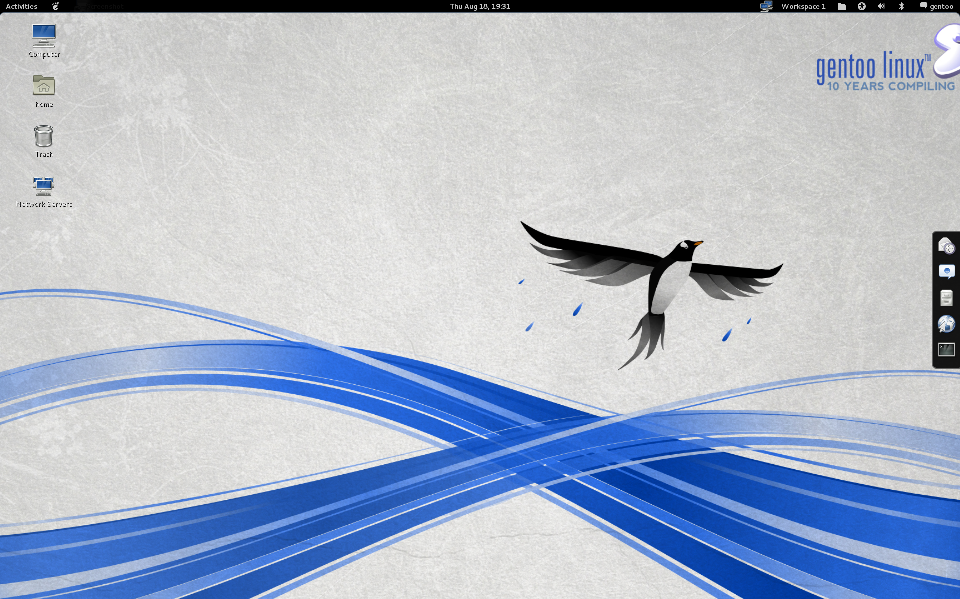Open the file cabinet icon in dock

[946, 298]
